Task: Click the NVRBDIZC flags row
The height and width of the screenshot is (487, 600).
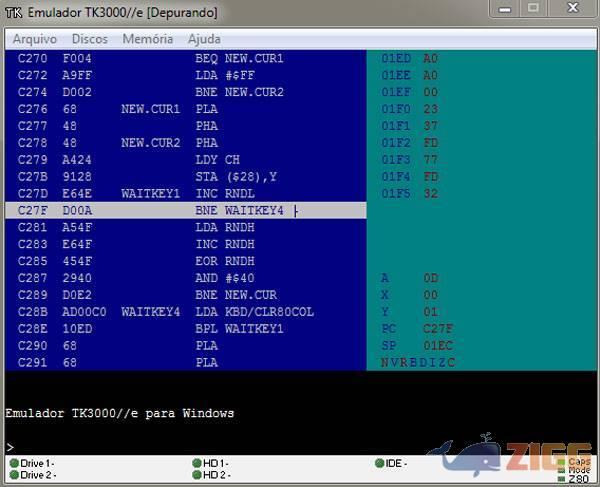Action: click(418, 362)
